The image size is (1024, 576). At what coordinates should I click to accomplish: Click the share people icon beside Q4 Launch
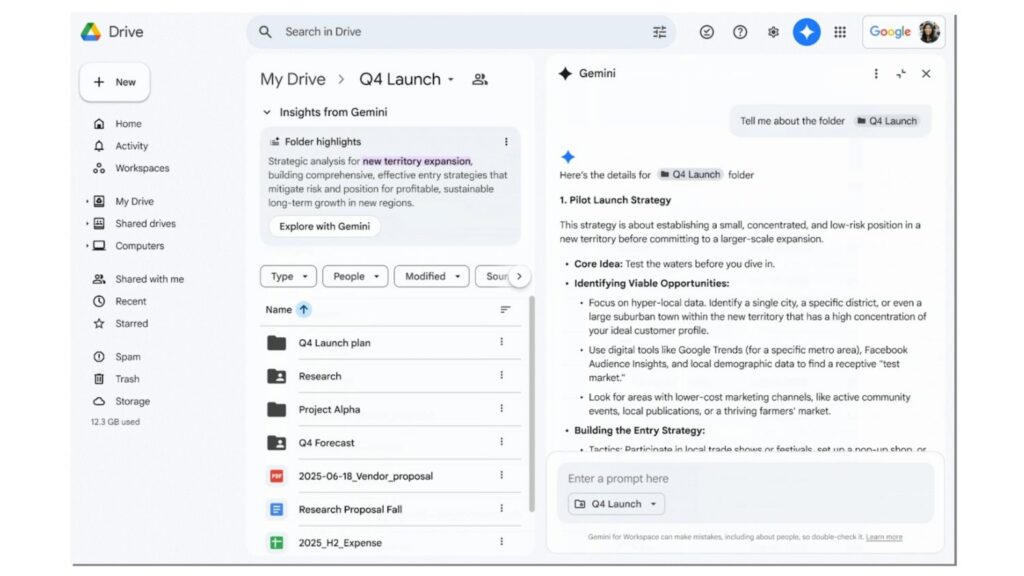pyautogui.click(x=478, y=78)
